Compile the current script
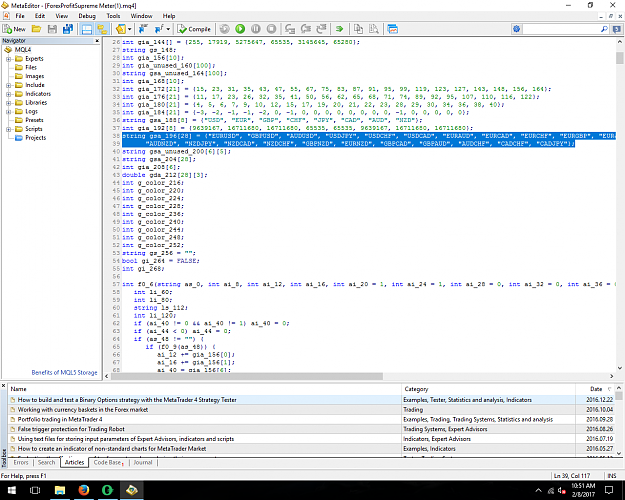The image size is (625, 500). 194,29
